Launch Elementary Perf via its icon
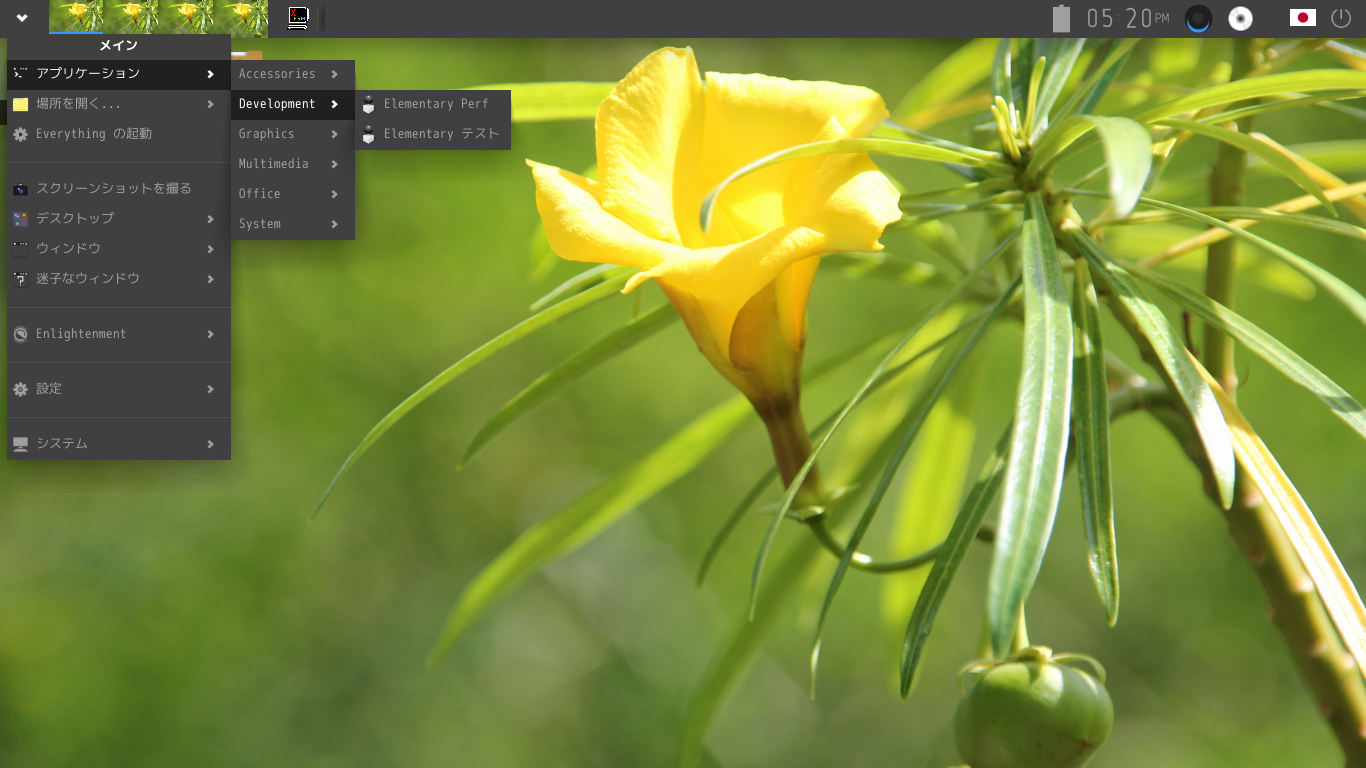Viewport: 1366px width, 768px height. pyautogui.click(x=368, y=104)
